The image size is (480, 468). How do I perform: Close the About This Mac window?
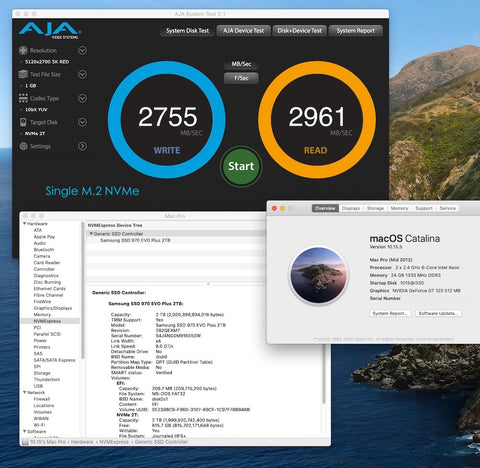pos(274,208)
